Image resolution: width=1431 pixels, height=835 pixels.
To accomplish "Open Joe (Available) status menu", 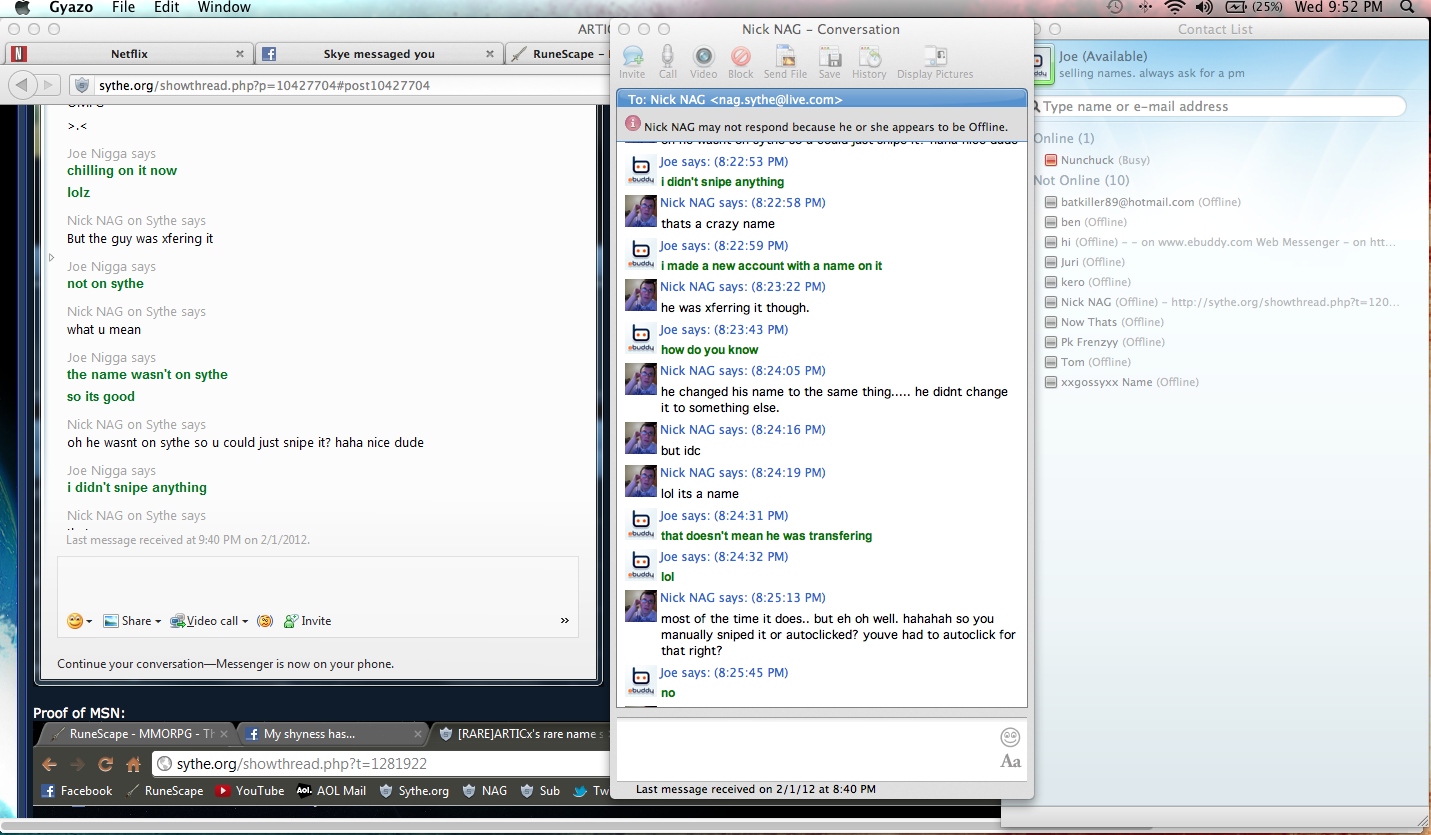I will [1103, 56].
